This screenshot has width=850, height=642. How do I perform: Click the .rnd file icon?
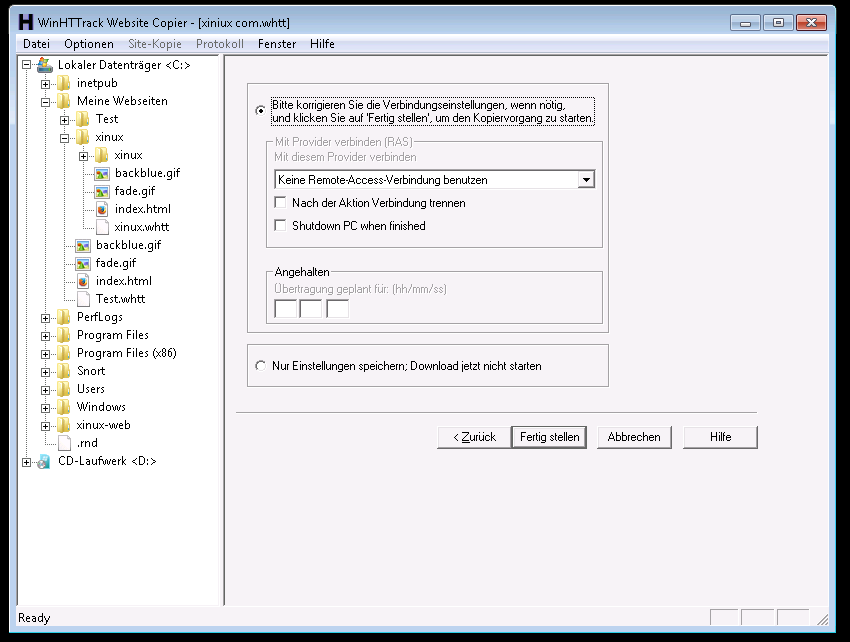coord(64,443)
